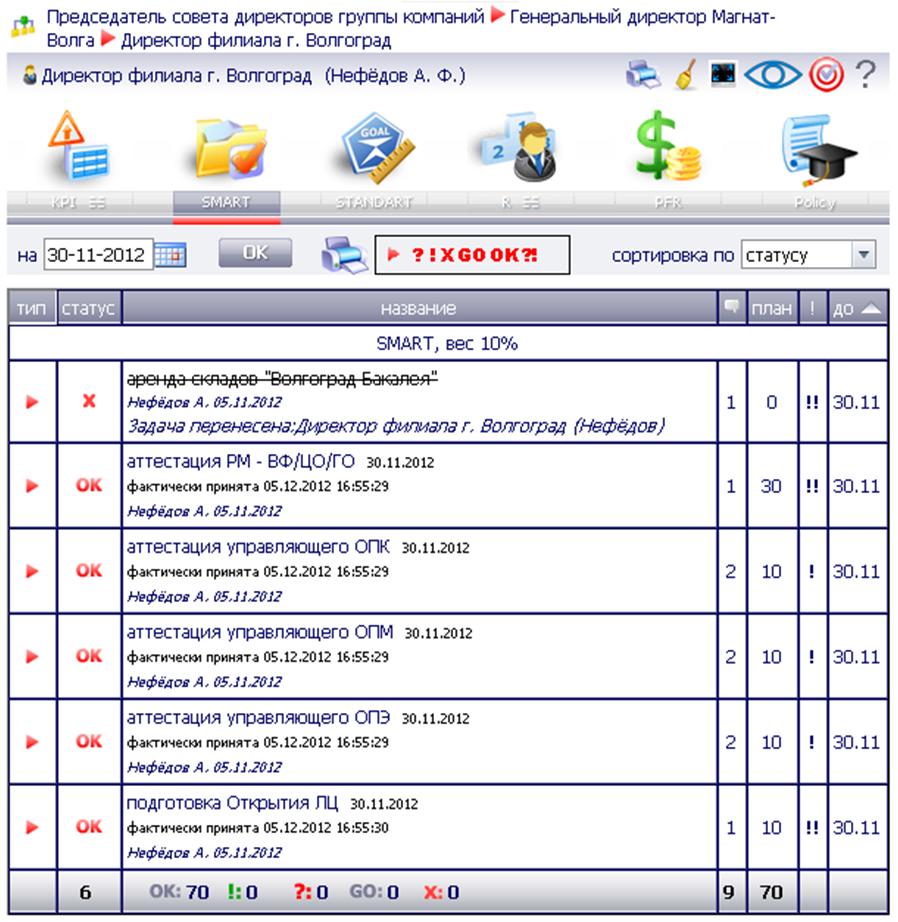Click the SMART folder checkmark icon
The image size is (898, 922).
click(x=230, y=147)
